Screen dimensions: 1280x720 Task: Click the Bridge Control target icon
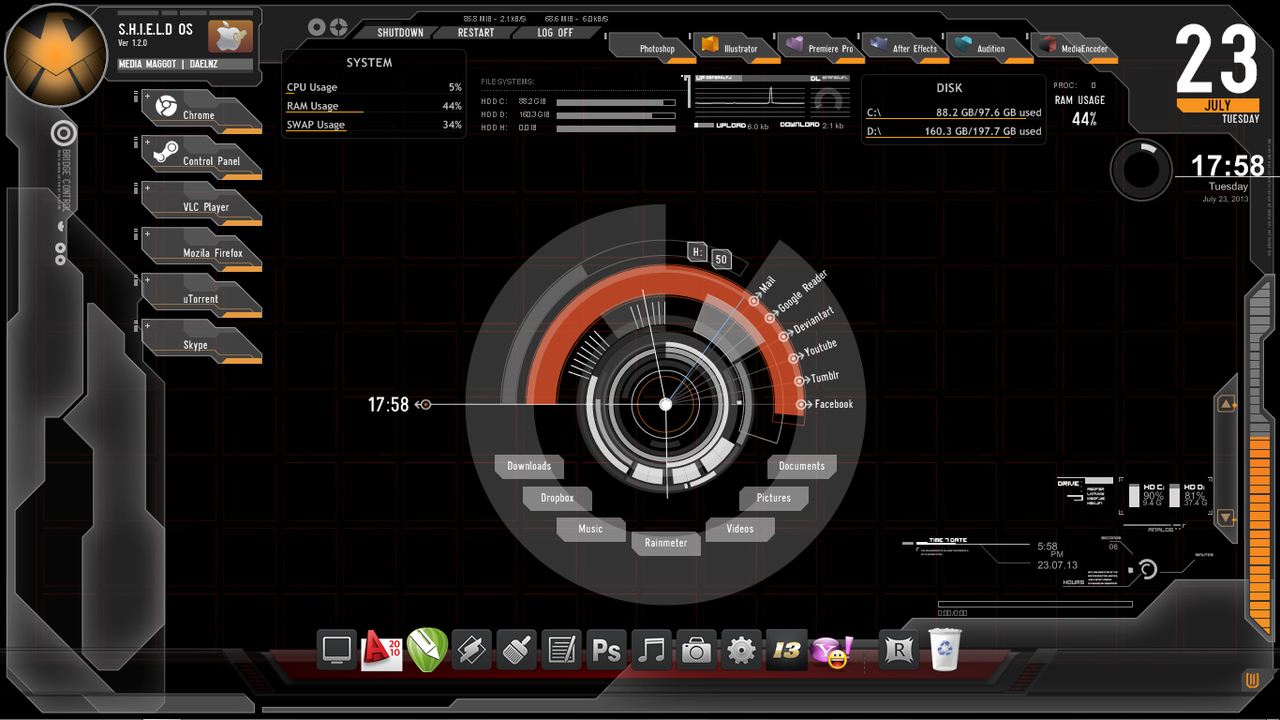click(64, 133)
